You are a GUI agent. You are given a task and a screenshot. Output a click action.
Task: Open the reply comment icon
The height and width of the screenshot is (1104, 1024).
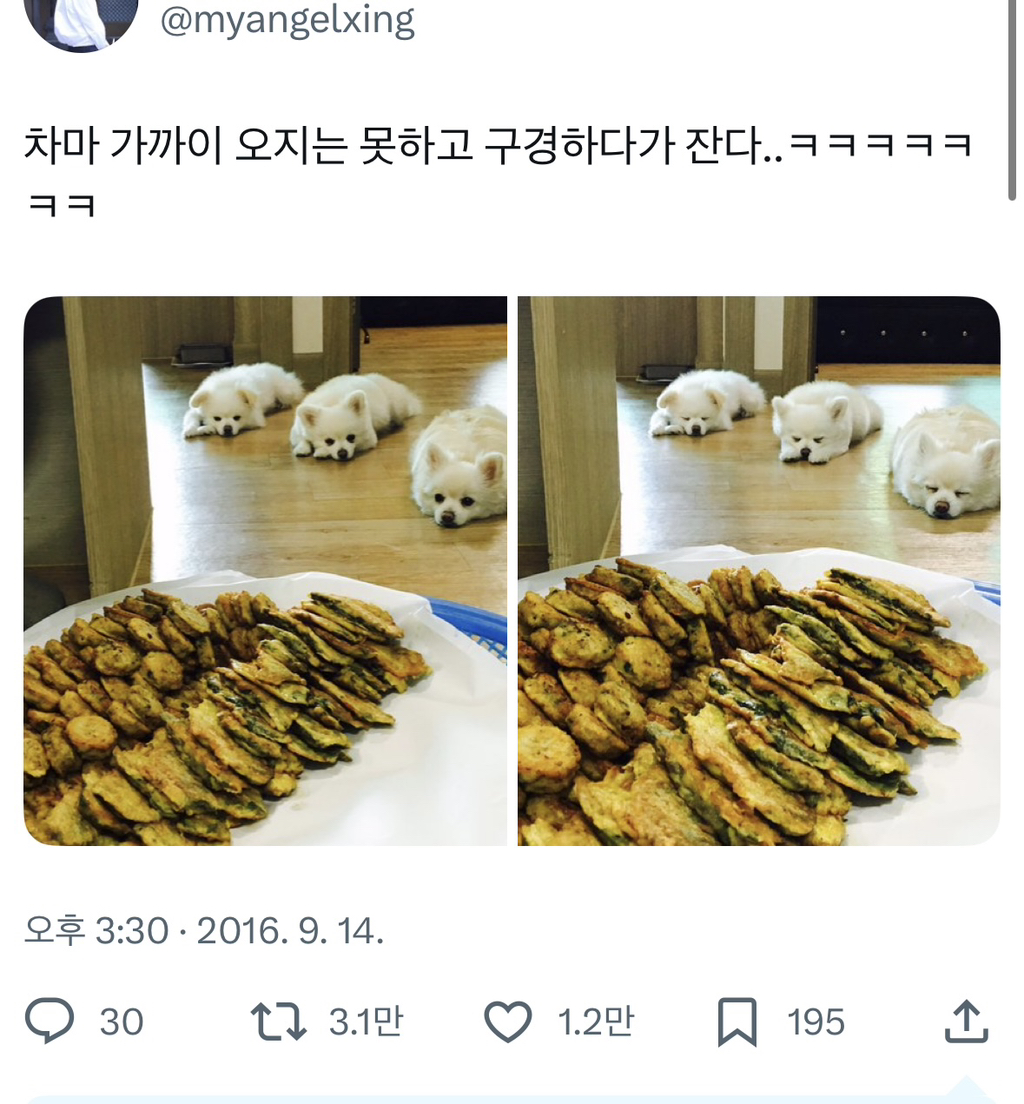(x=49, y=1021)
